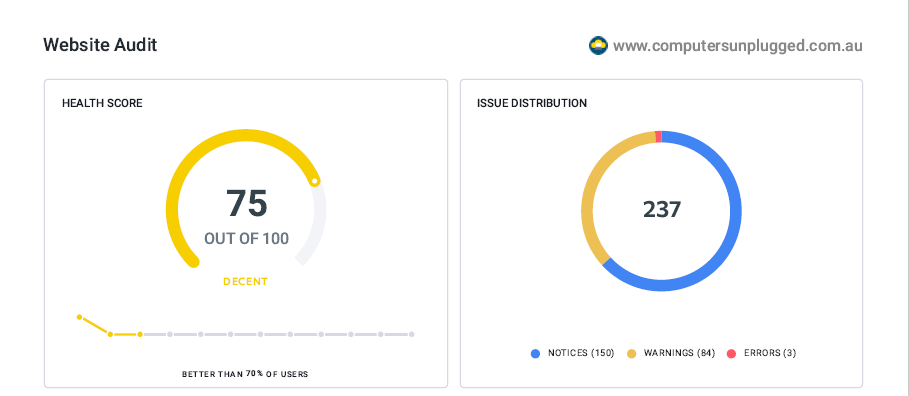Click the health gauge white end knob
Viewport: 909px width, 396px height.
314,181
